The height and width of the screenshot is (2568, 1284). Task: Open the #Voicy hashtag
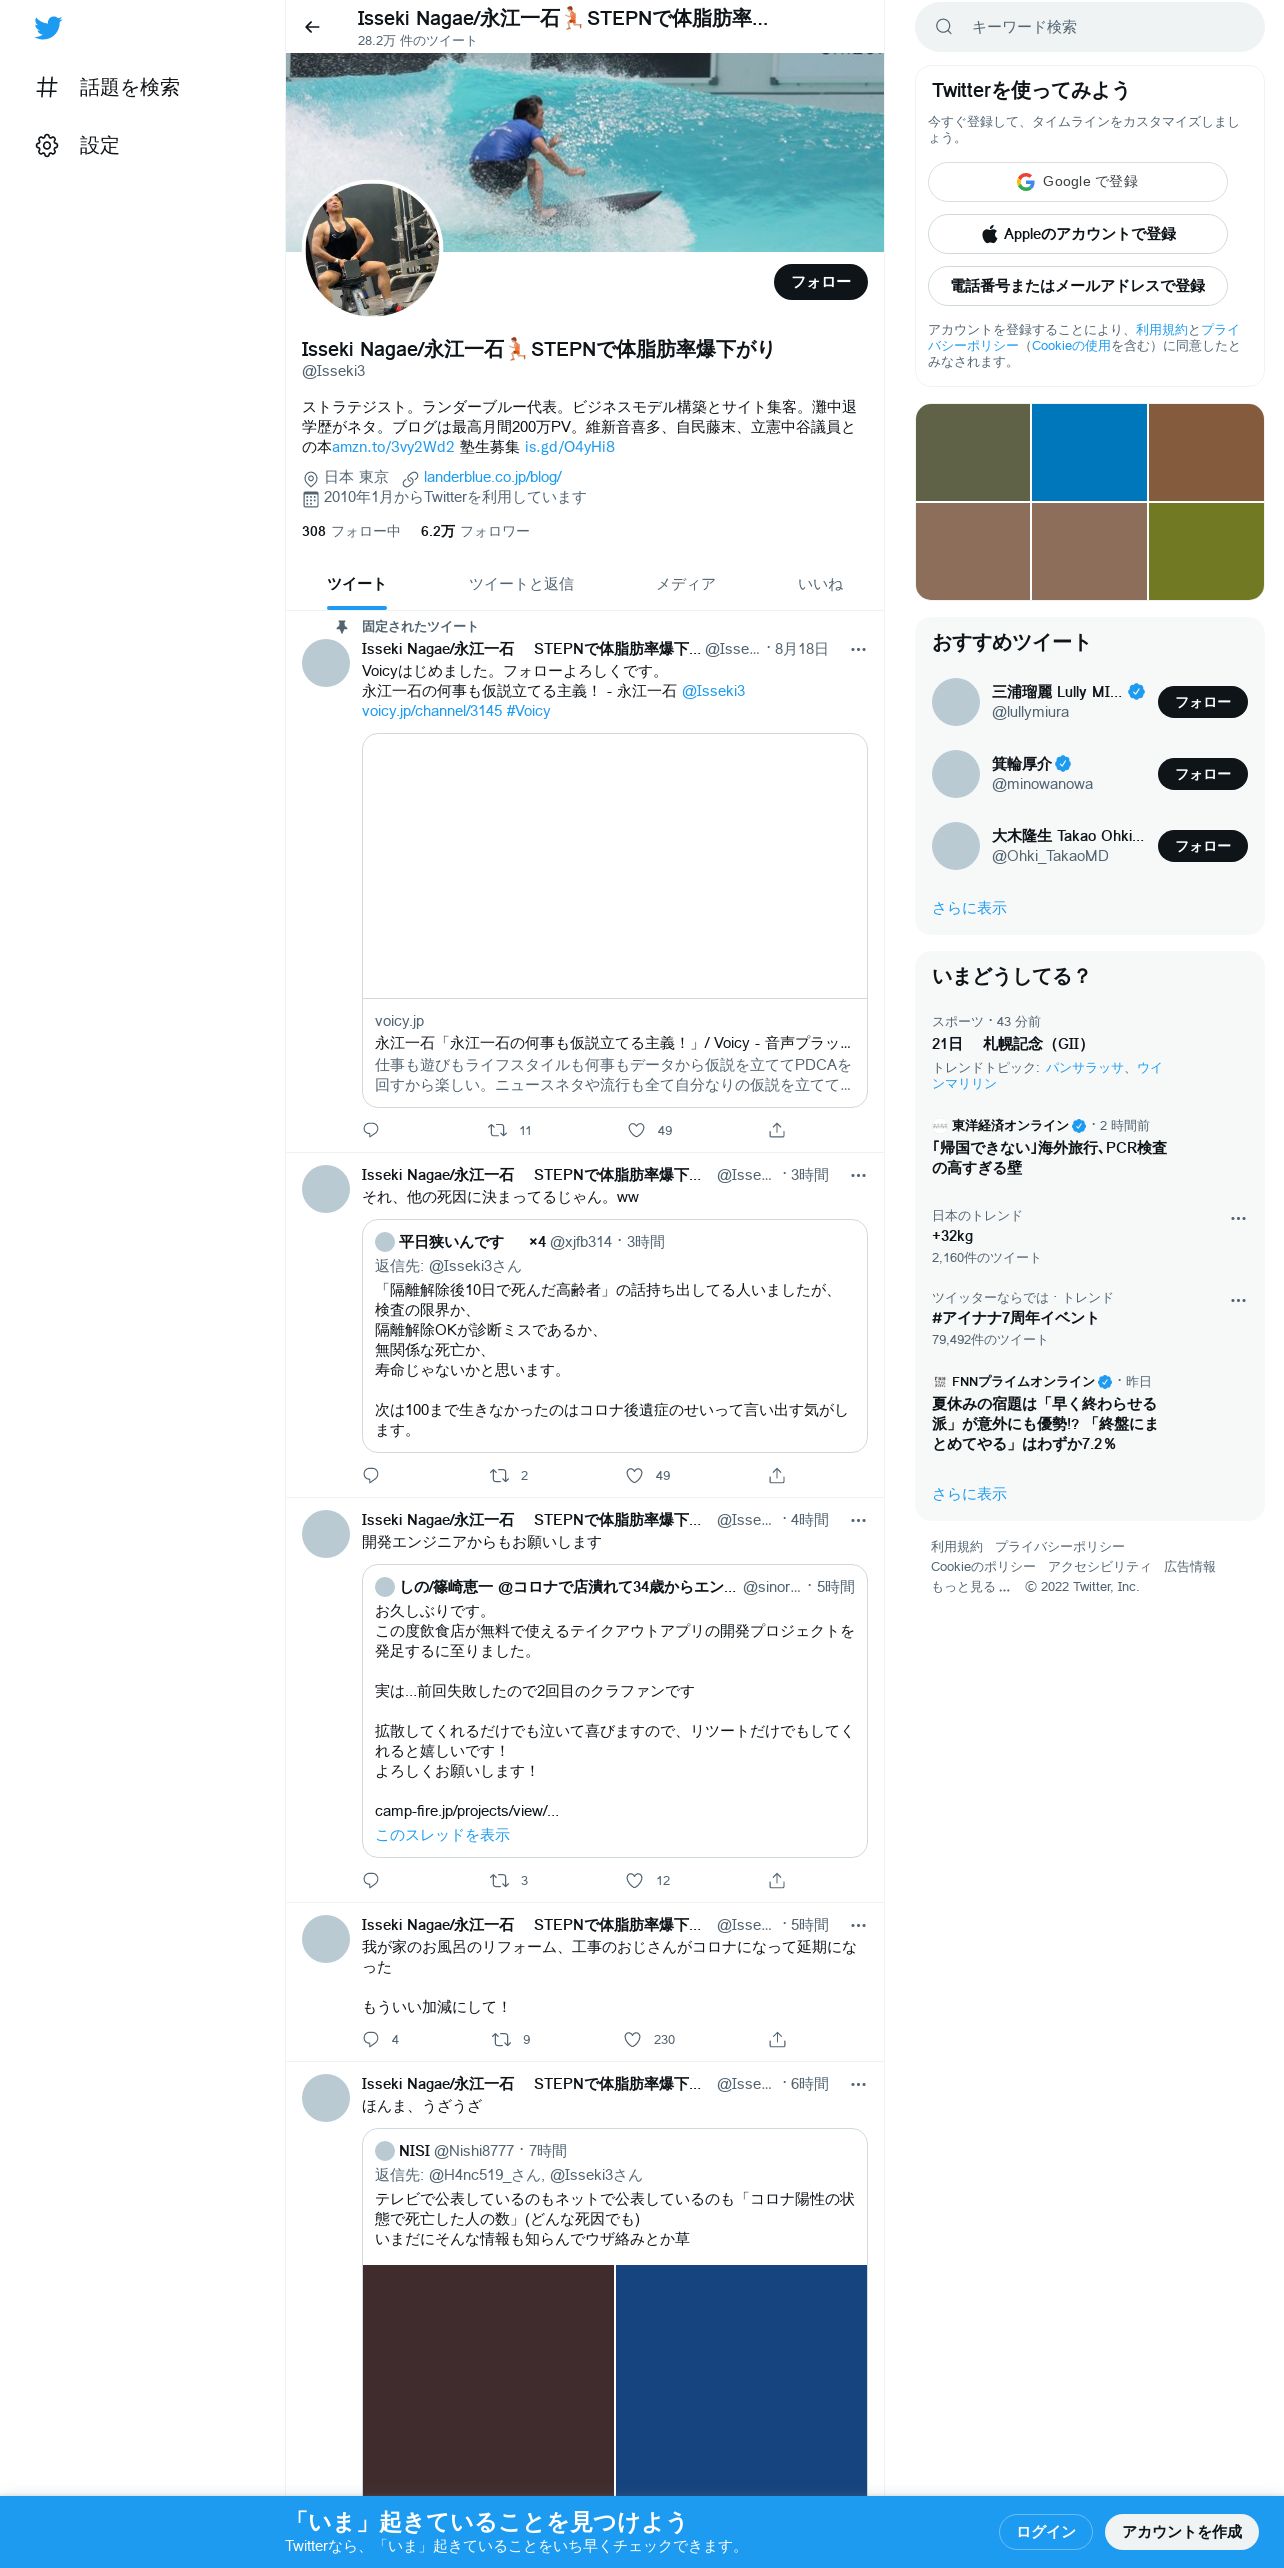click(528, 711)
